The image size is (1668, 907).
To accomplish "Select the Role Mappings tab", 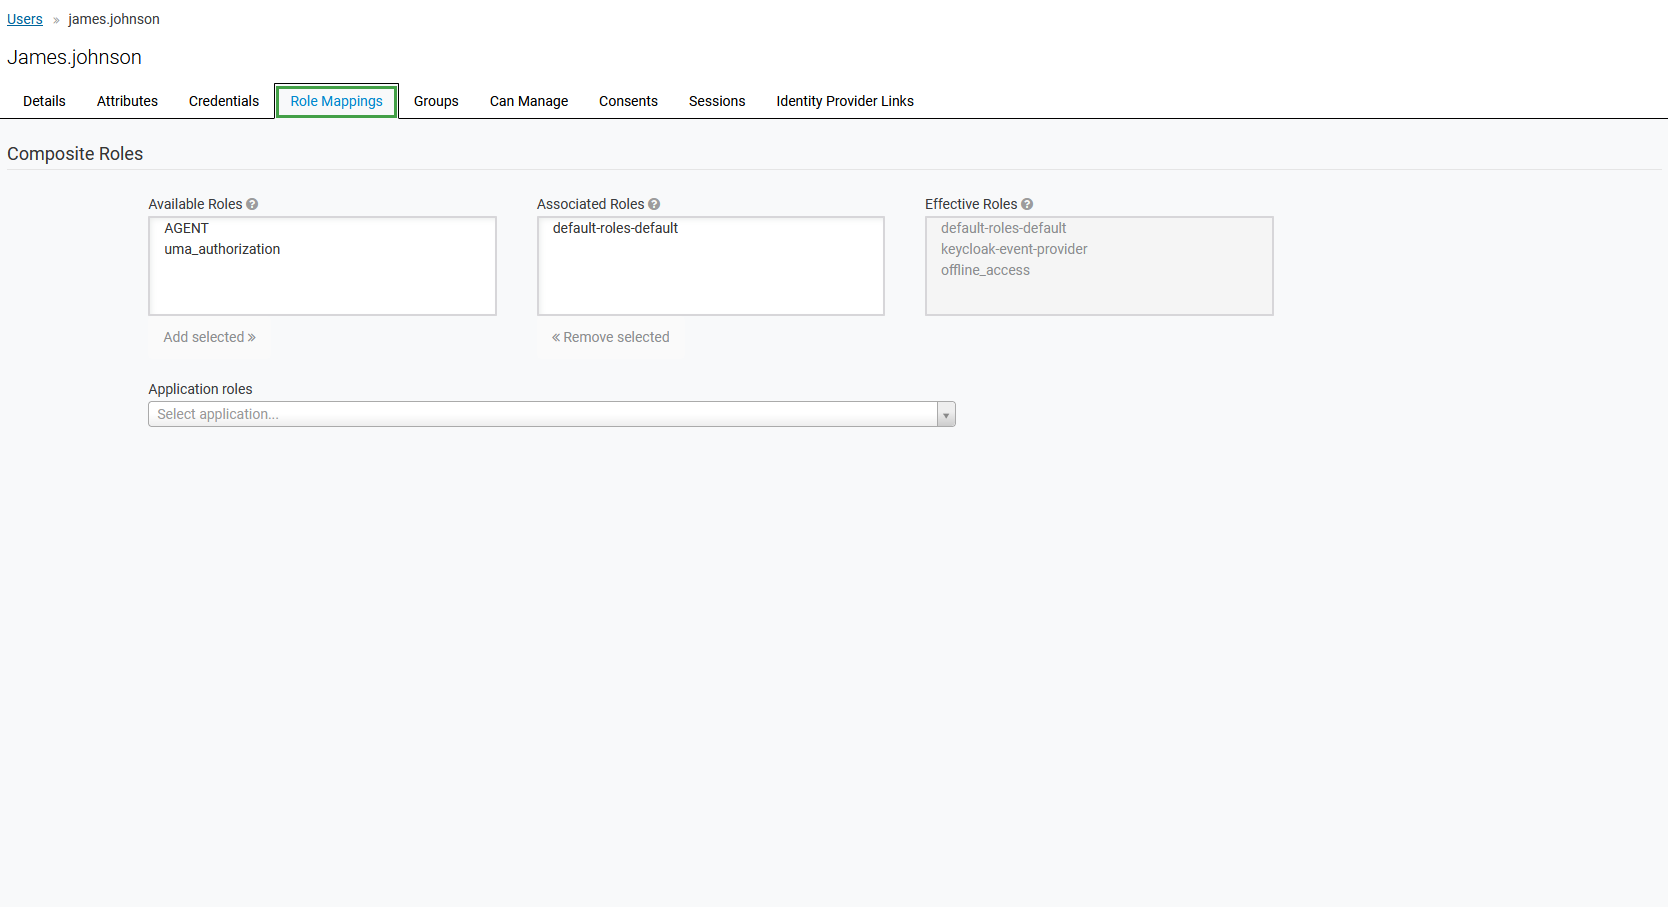I will 336,101.
